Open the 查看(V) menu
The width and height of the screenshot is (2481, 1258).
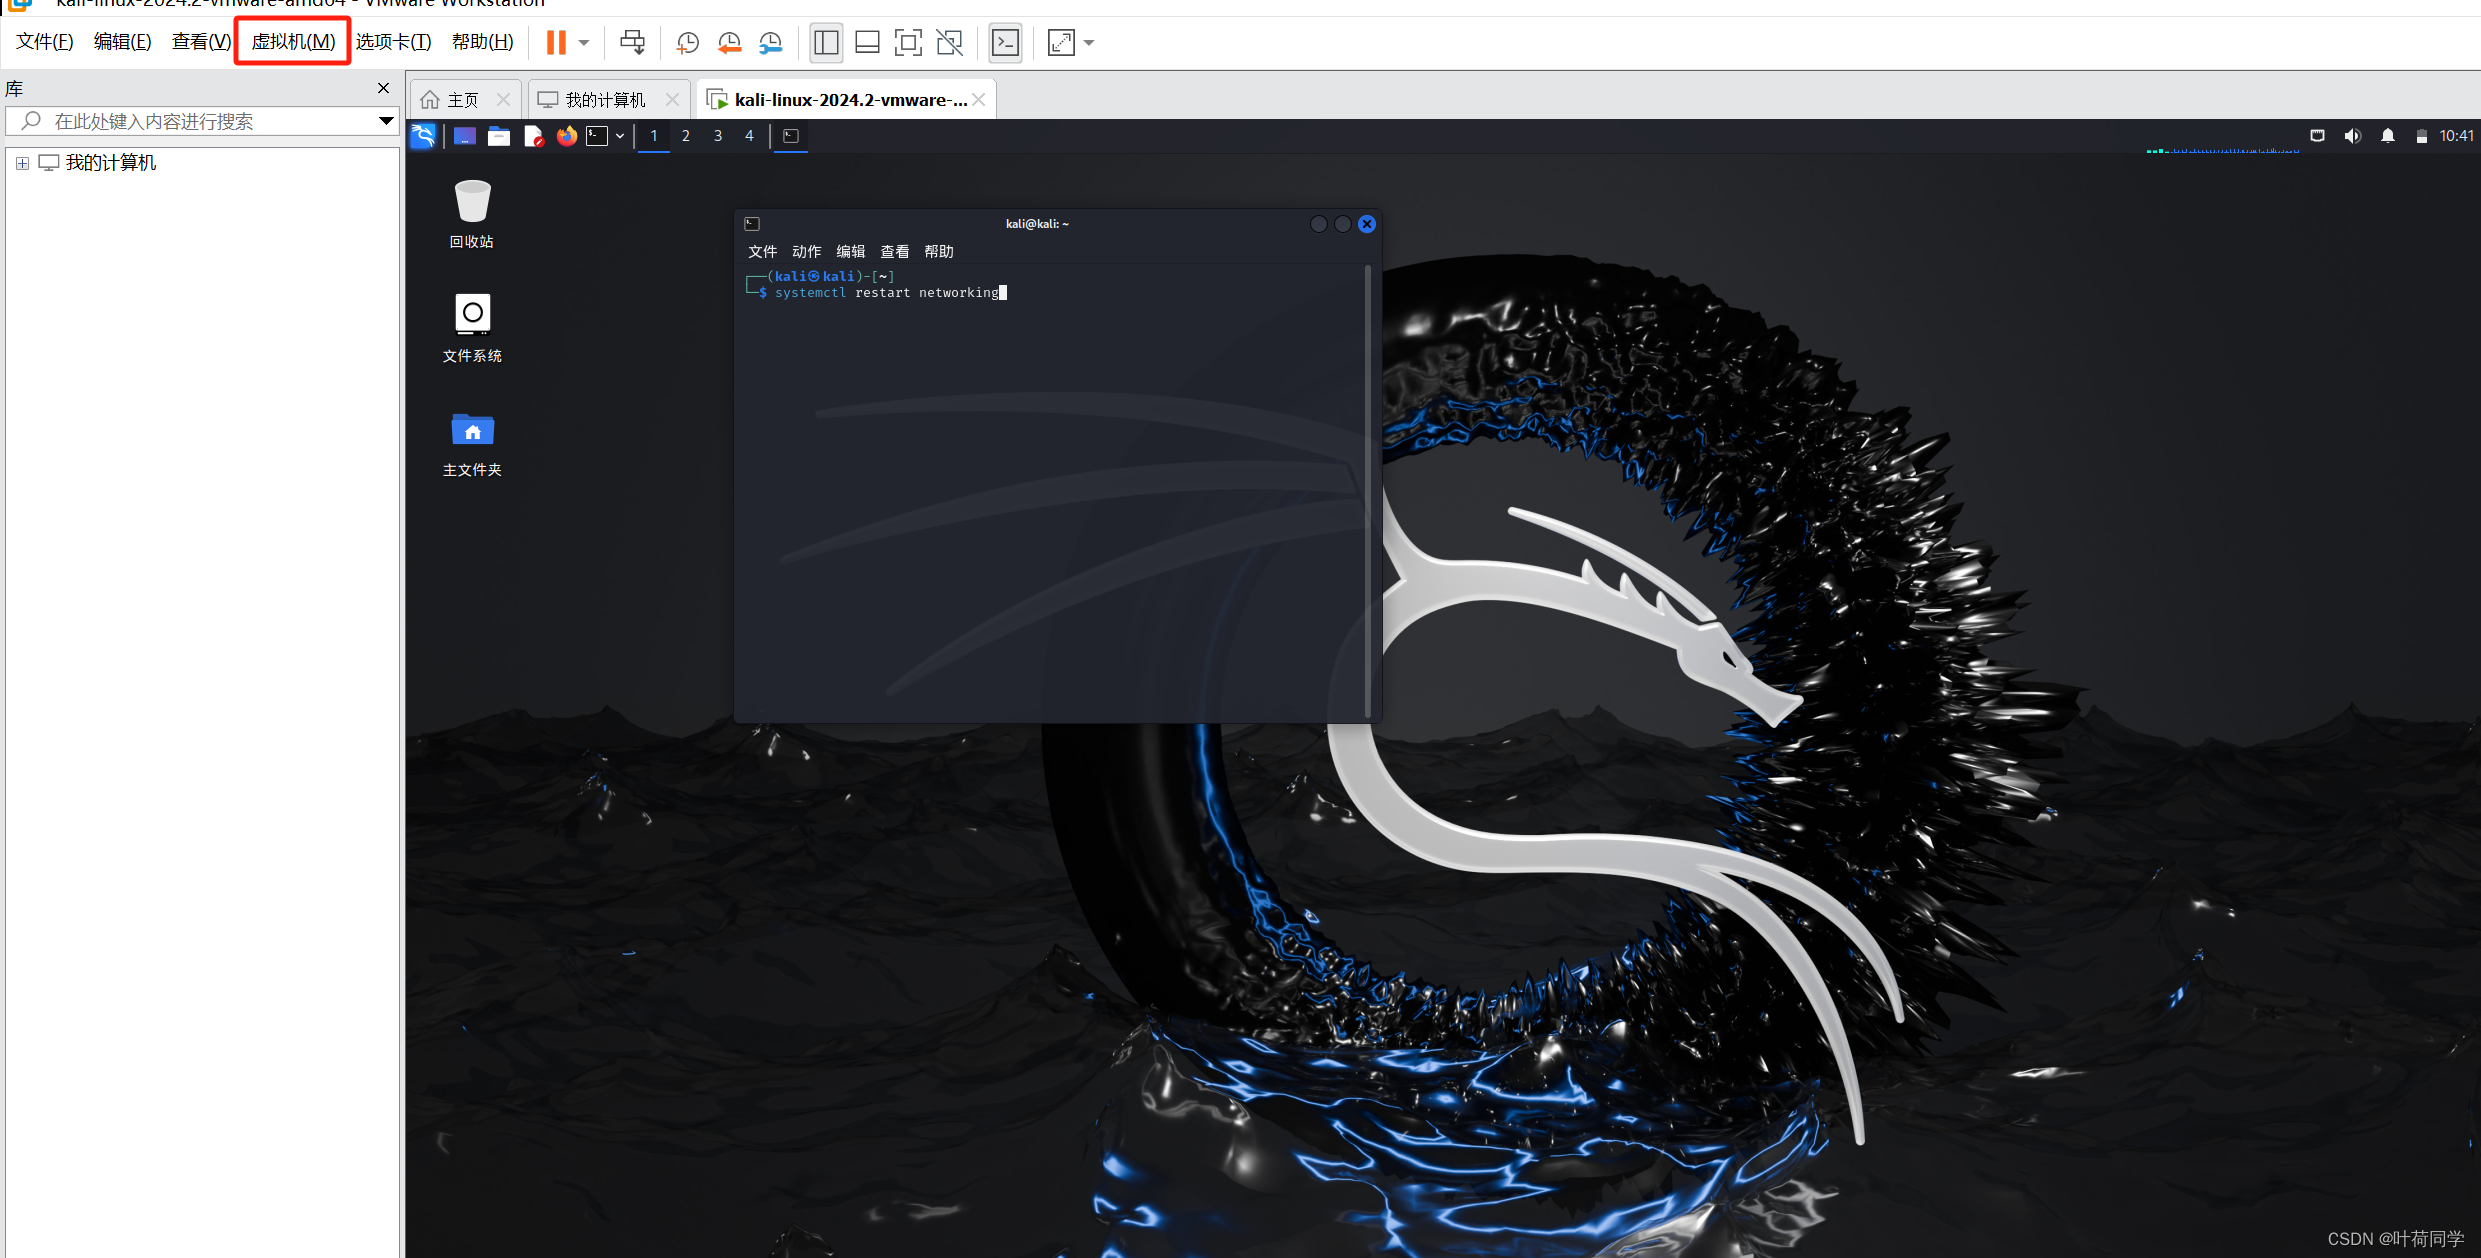point(201,41)
